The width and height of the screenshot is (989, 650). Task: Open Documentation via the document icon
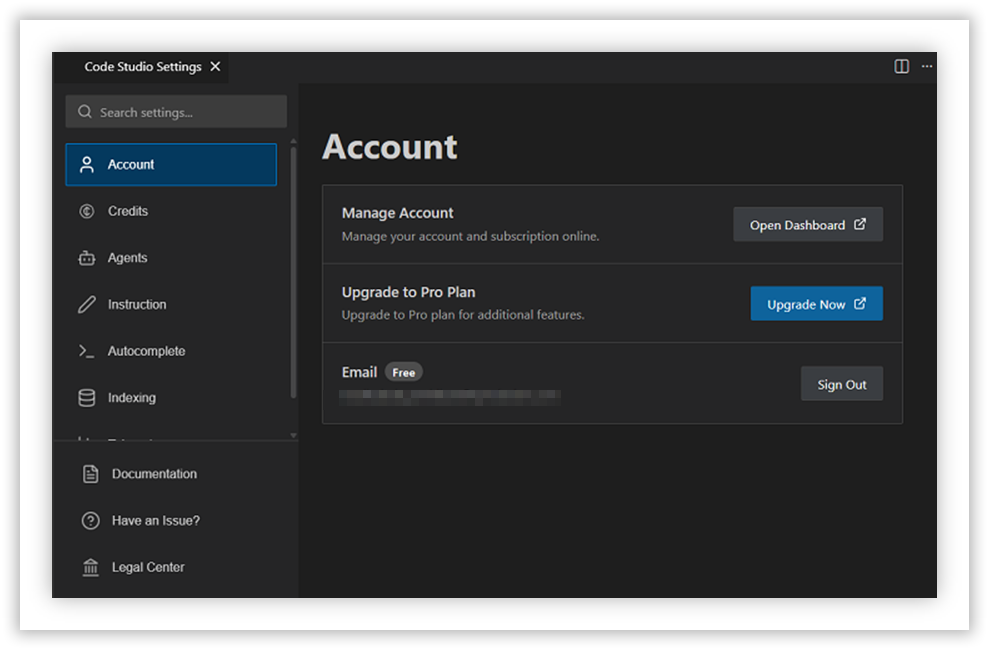click(x=89, y=473)
